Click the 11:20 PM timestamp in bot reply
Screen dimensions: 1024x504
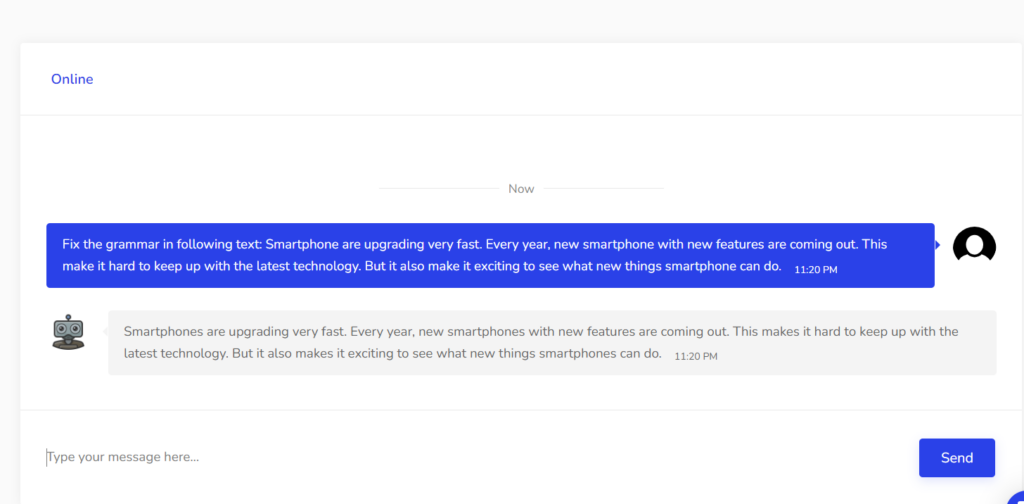(x=696, y=356)
